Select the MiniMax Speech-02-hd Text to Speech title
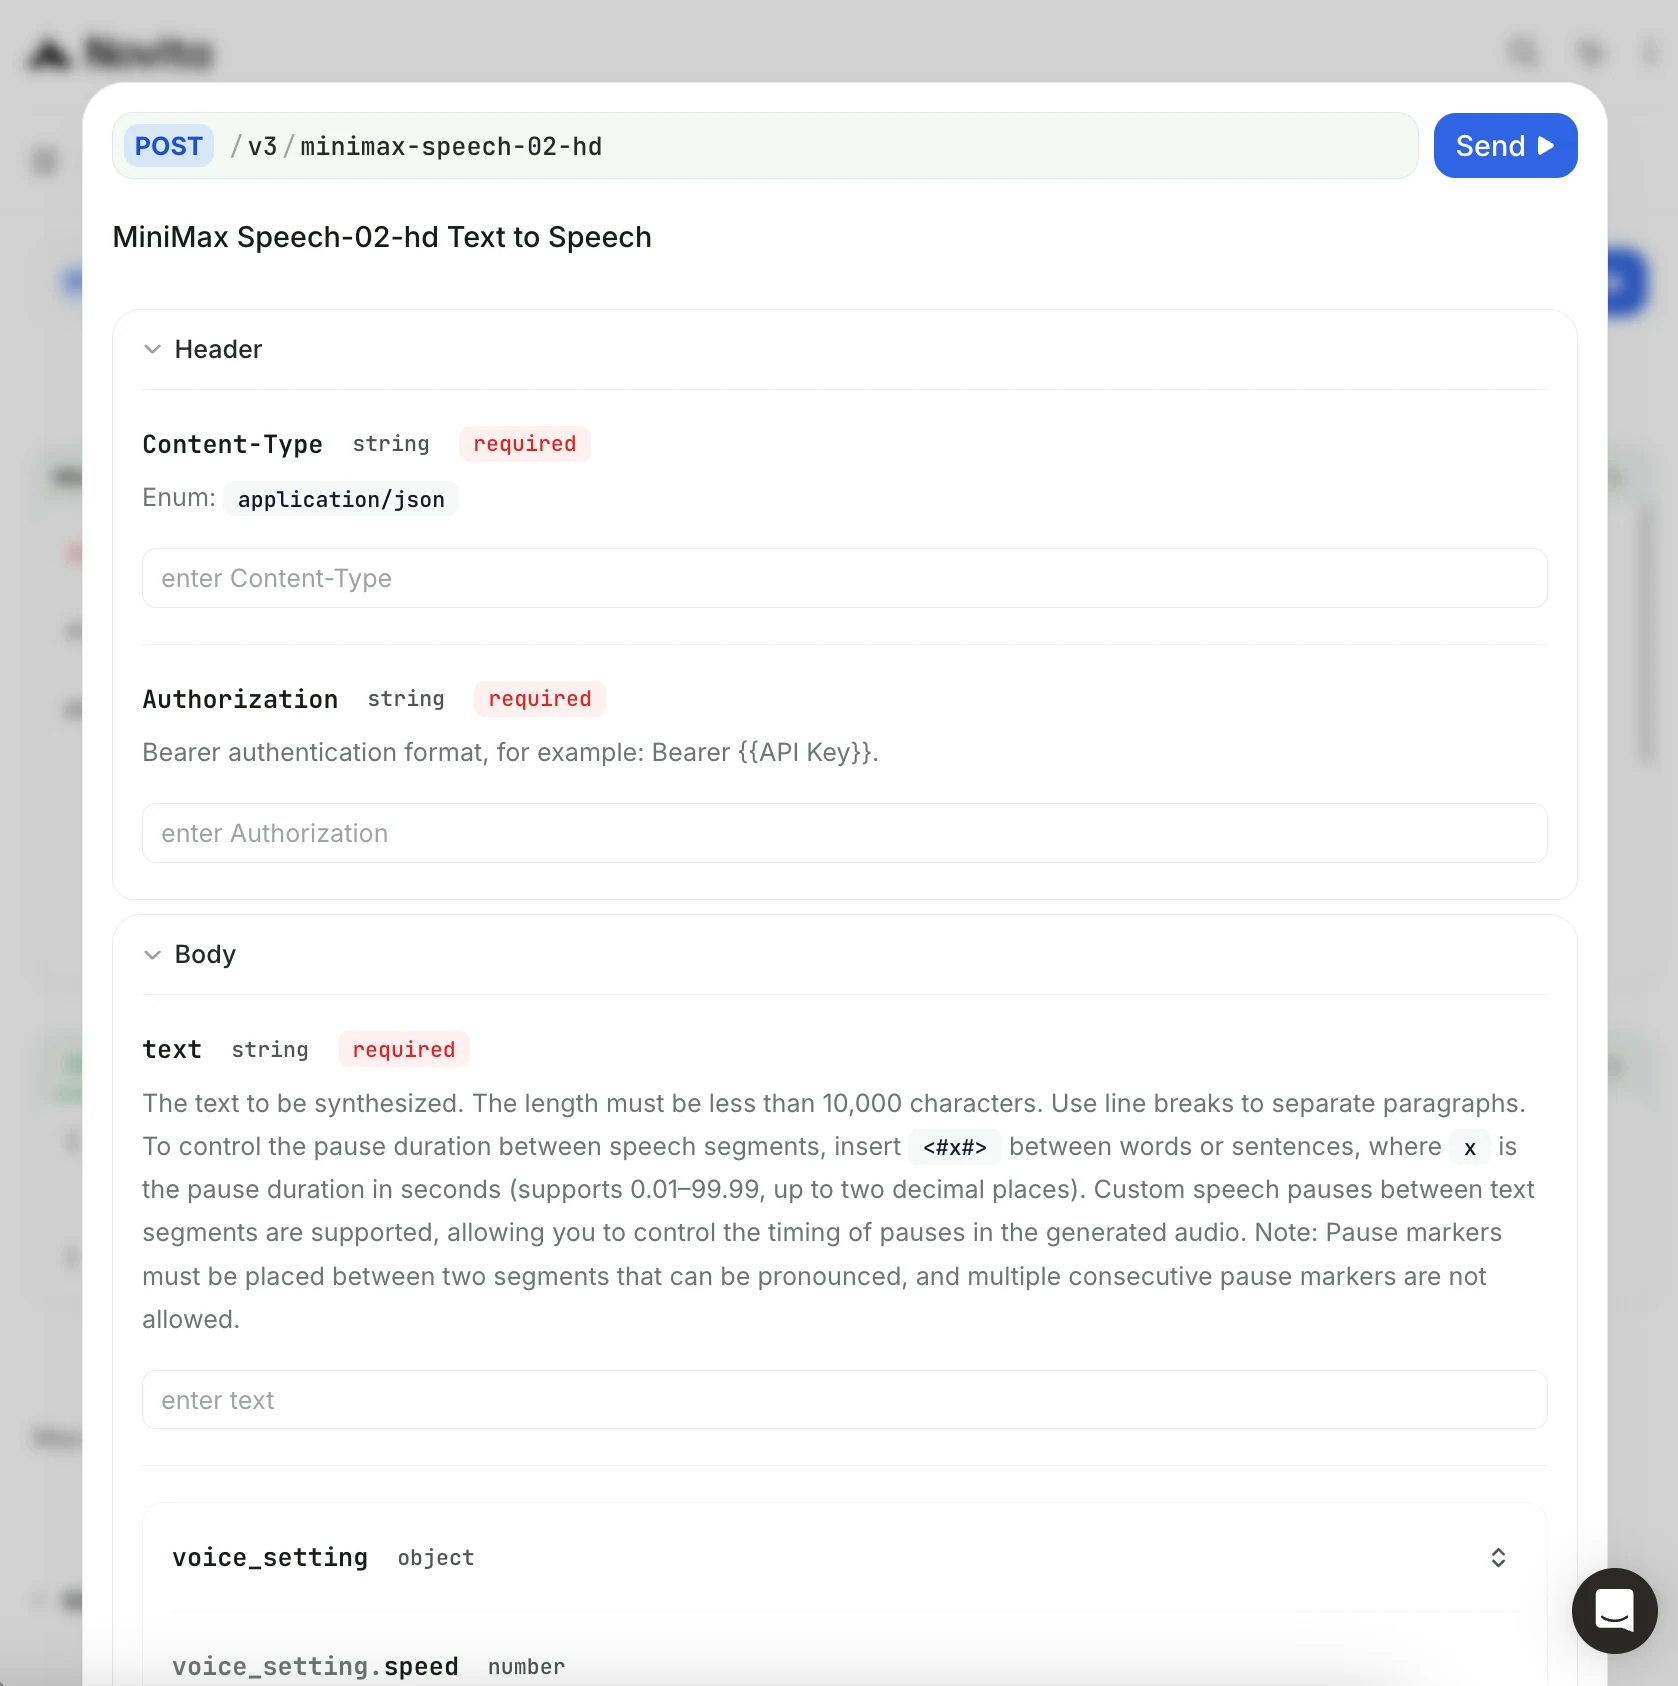This screenshot has width=1678, height=1686. pyautogui.click(x=382, y=237)
